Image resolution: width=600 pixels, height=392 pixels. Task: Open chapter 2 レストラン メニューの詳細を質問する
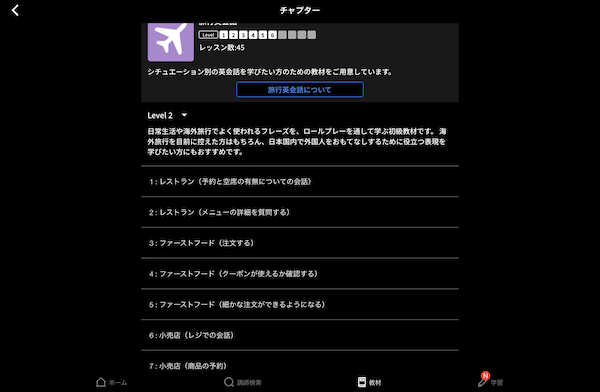point(300,212)
